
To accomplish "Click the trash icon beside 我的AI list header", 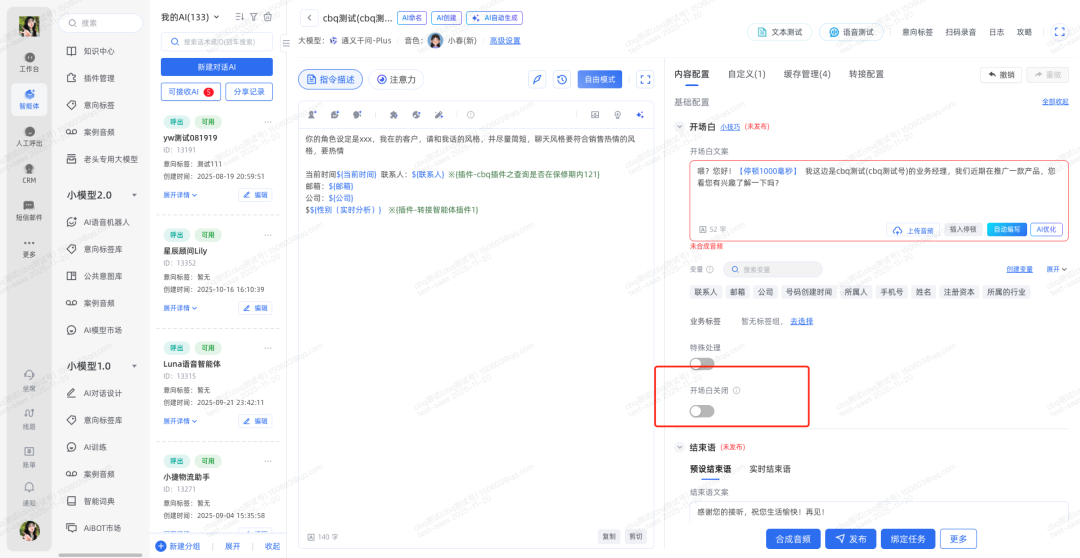I will pos(268,17).
